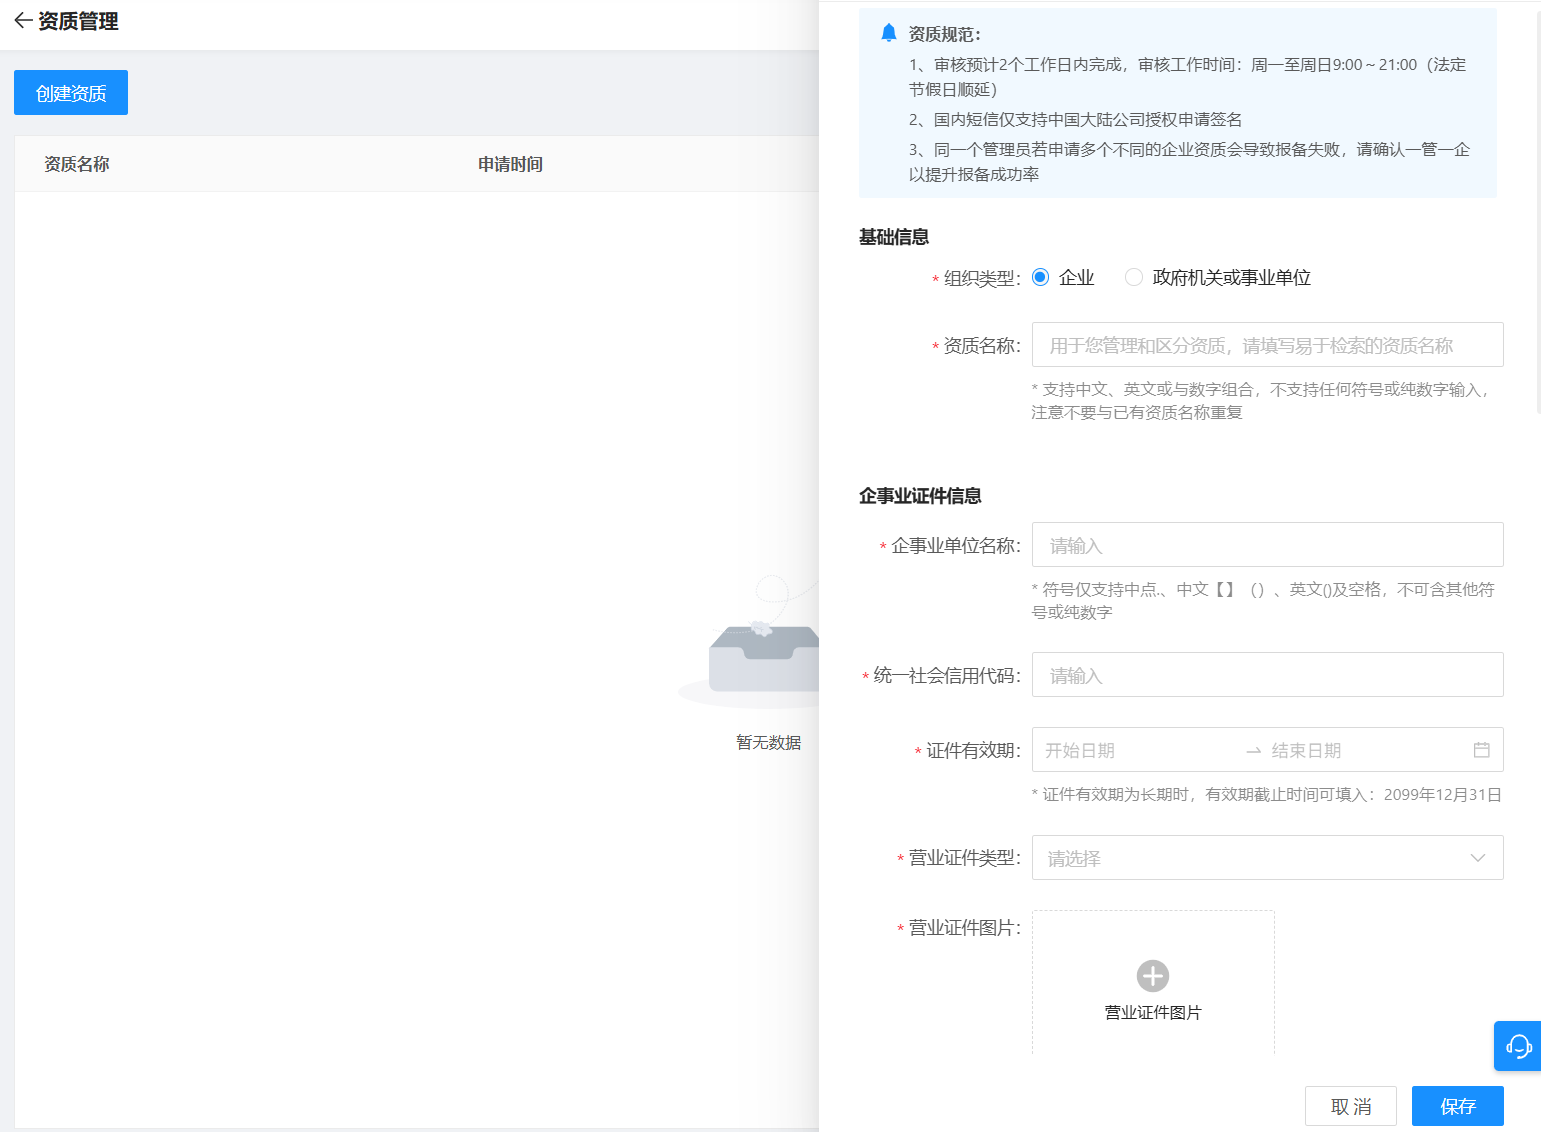Click the 企事业证件信息 section heading
The width and height of the screenshot is (1541, 1132).
[x=920, y=496]
